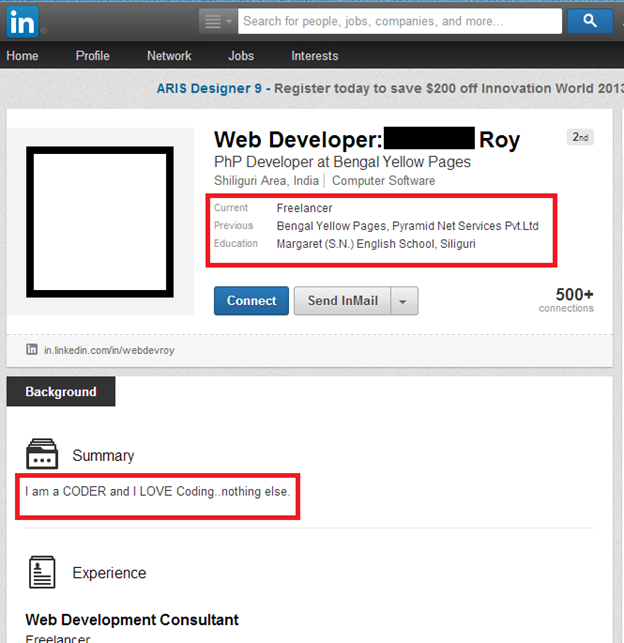Image resolution: width=624 pixels, height=643 pixels.
Task: Click the Computer Software industry text
Action: pos(383,180)
